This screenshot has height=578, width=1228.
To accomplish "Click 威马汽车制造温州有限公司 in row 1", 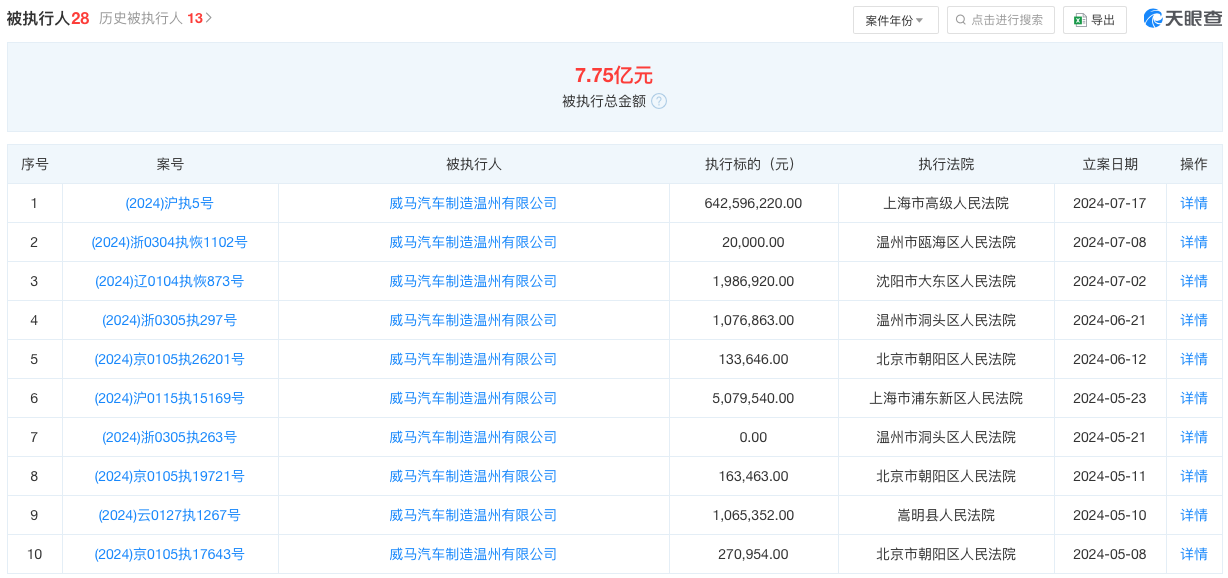I will (x=473, y=203).
